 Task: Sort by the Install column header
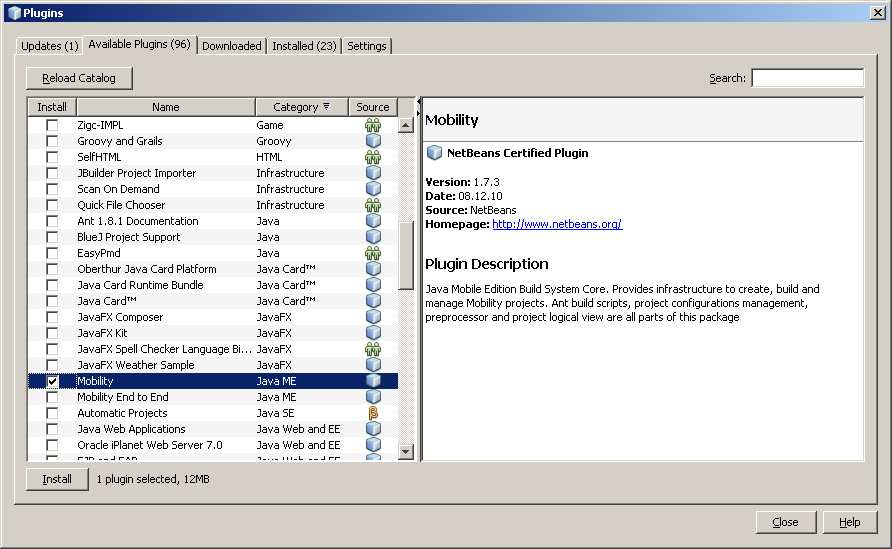pos(52,107)
